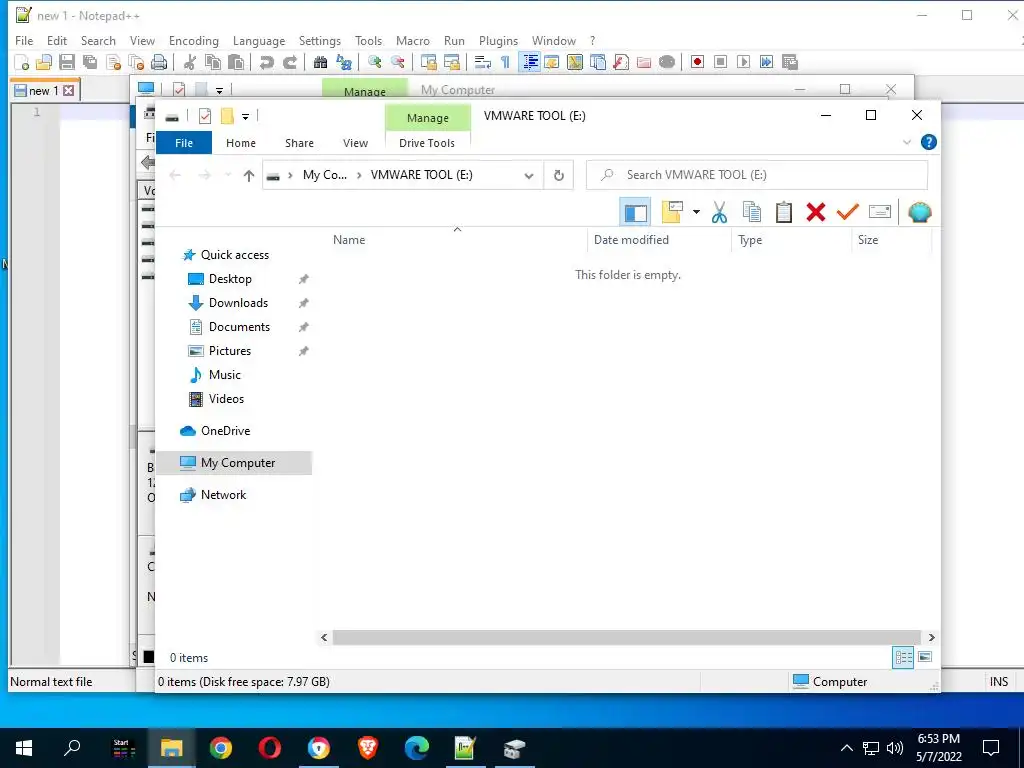Click the red X delete icon
The width and height of the screenshot is (1024, 768).
816,212
